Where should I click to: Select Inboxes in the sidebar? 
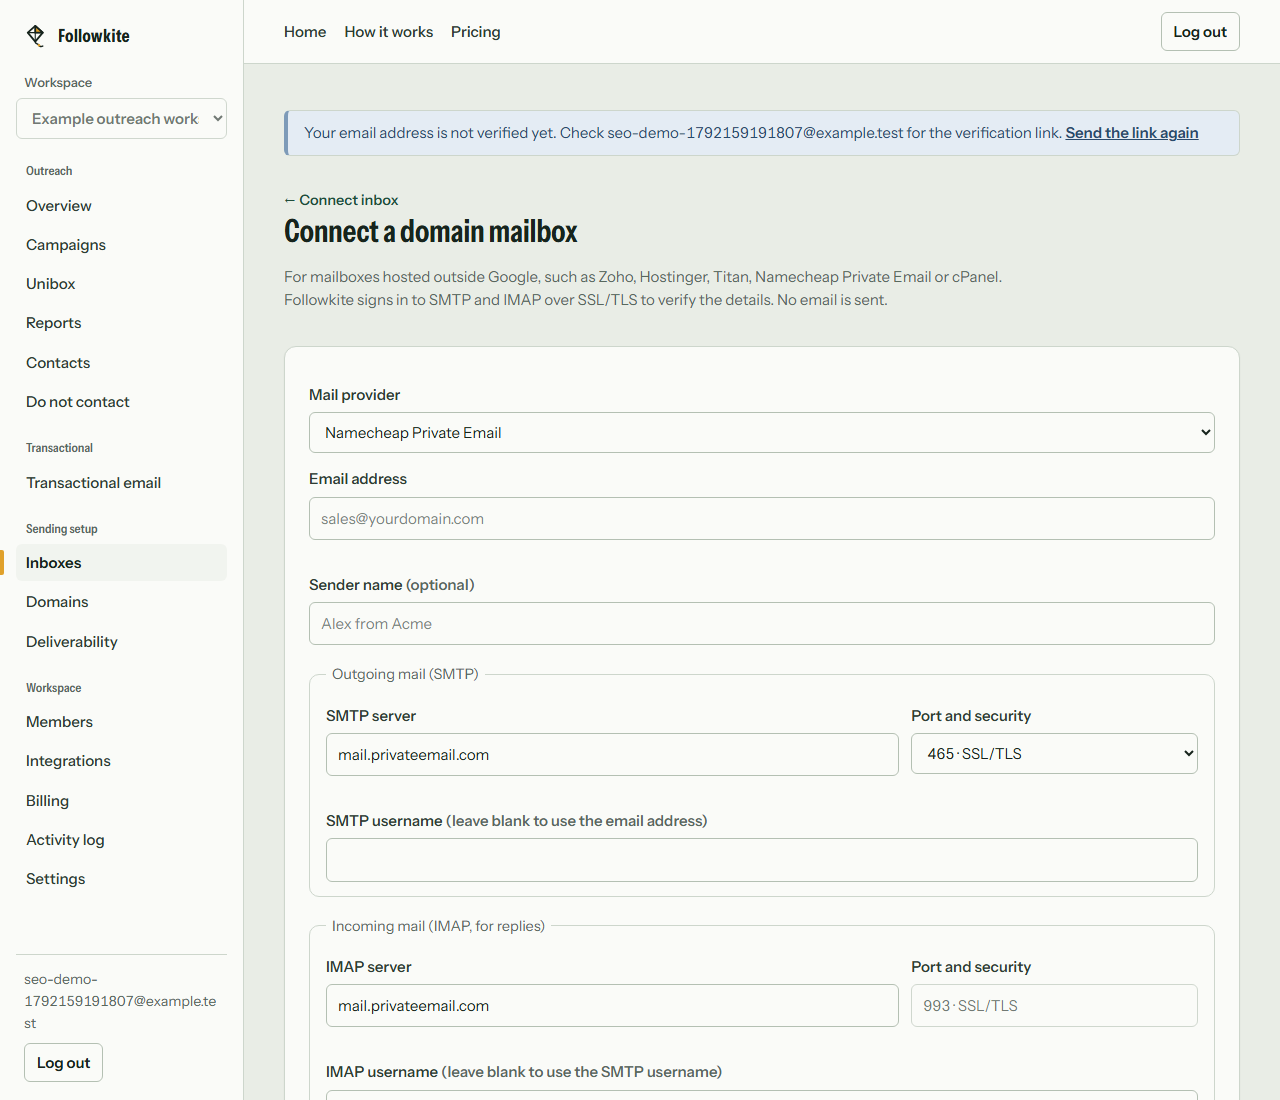pyautogui.click(x=121, y=563)
